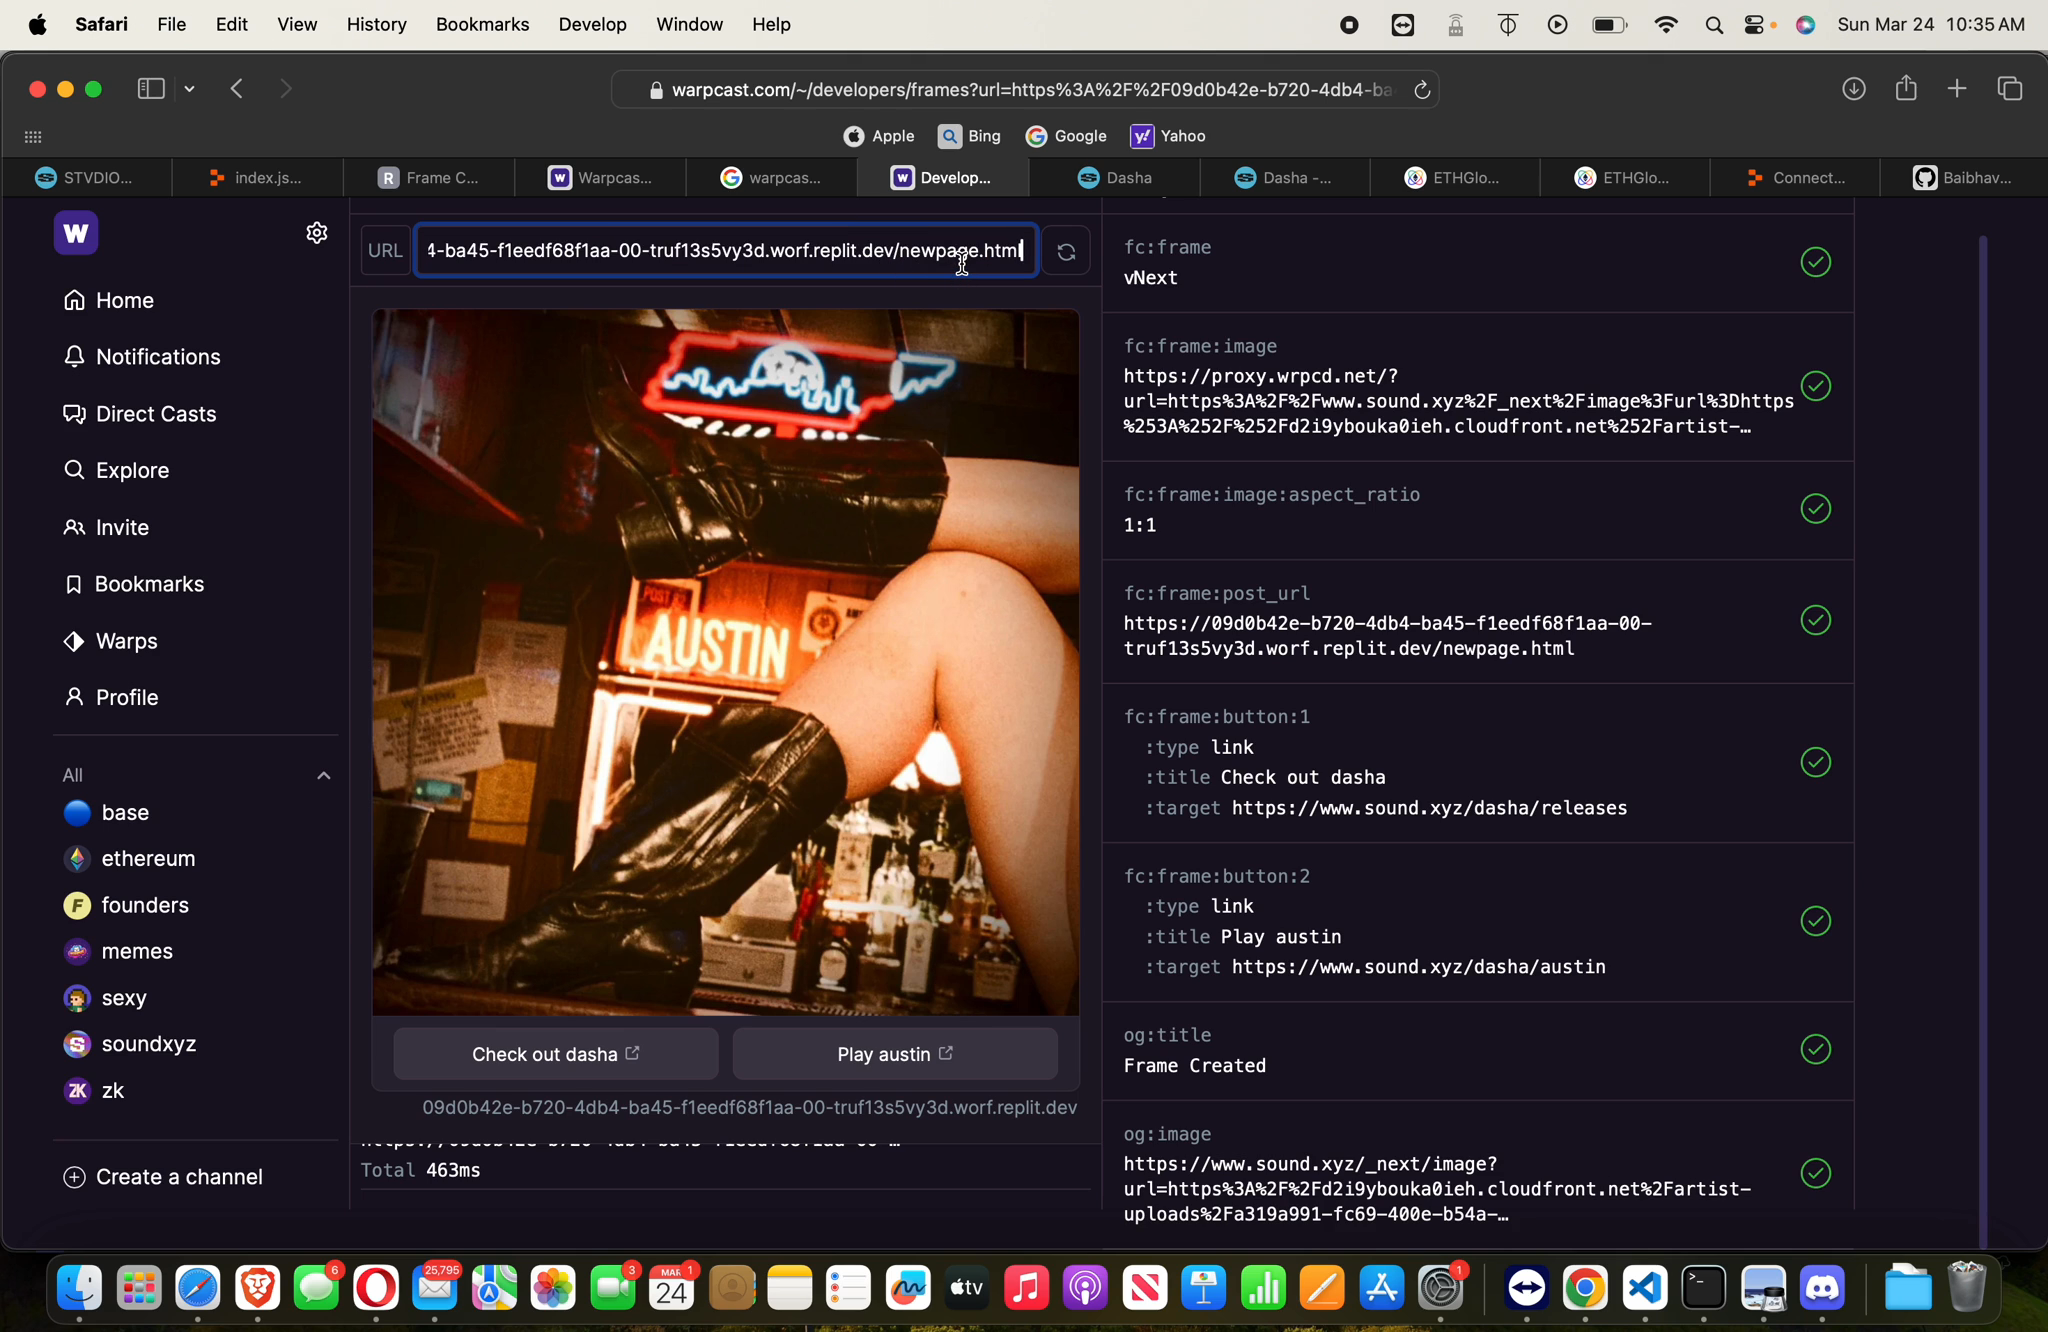This screenshot has width=2048, height=1332.
Task: Open a new Safari tab
Action: pyautogui.click(x=1957, y=89)
